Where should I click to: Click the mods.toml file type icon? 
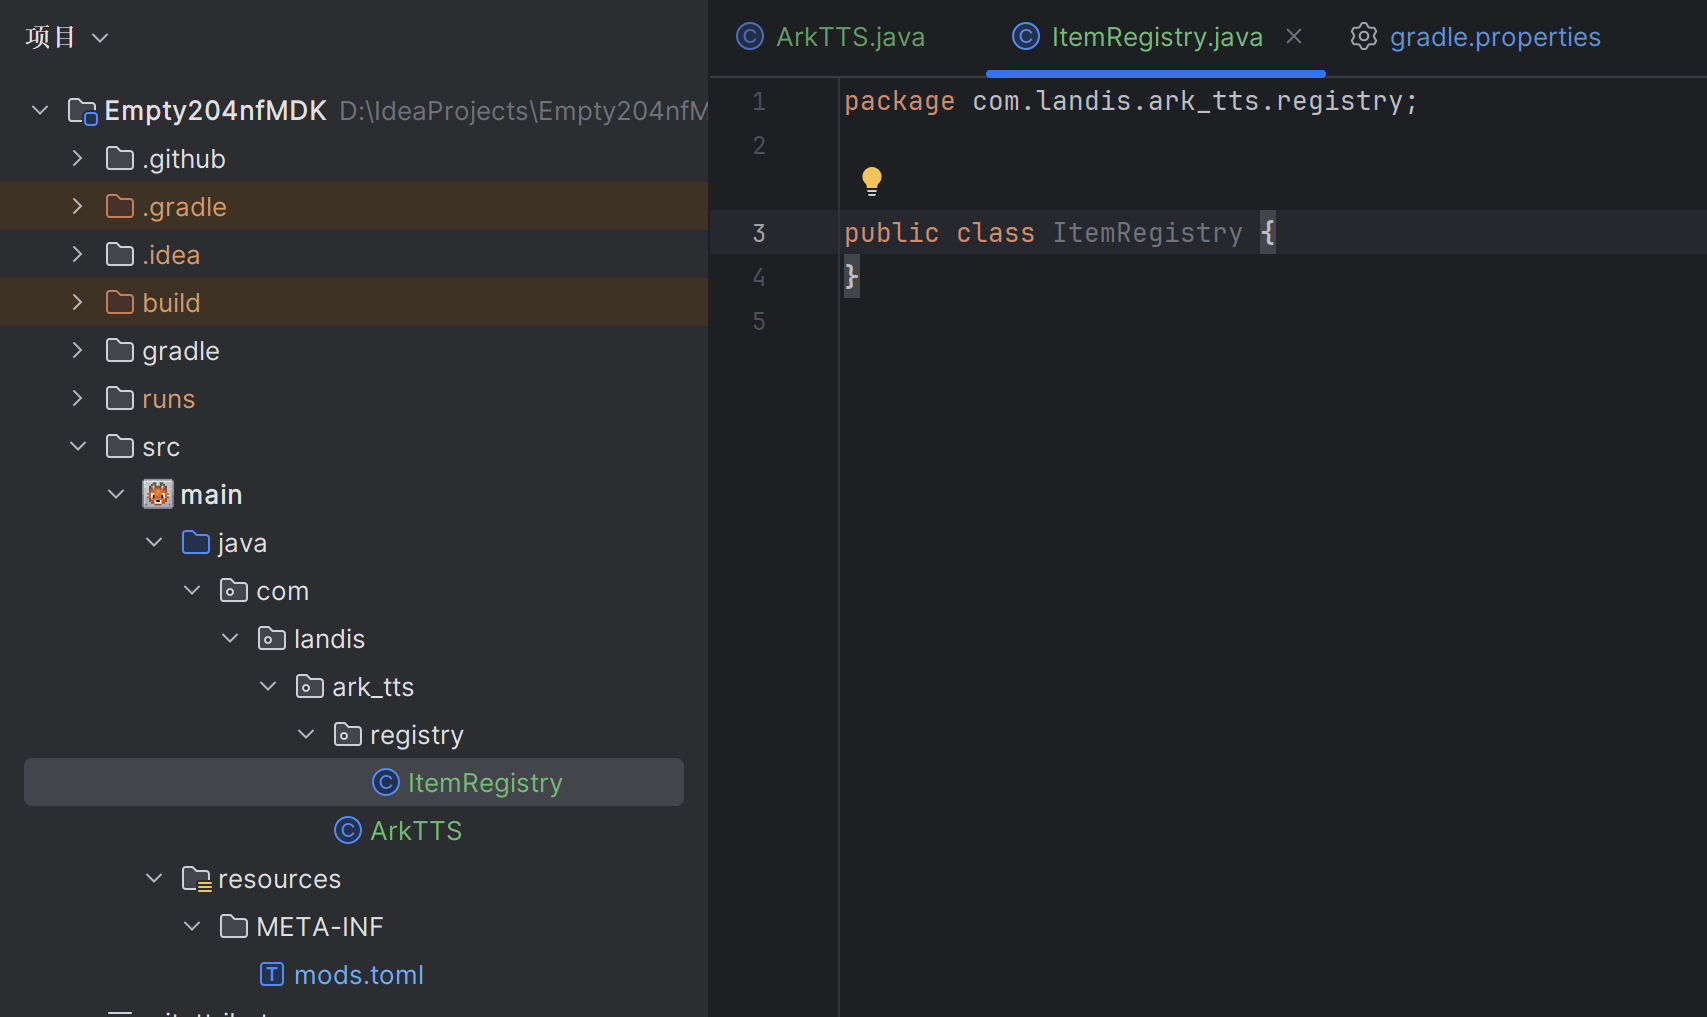(272, 974)
